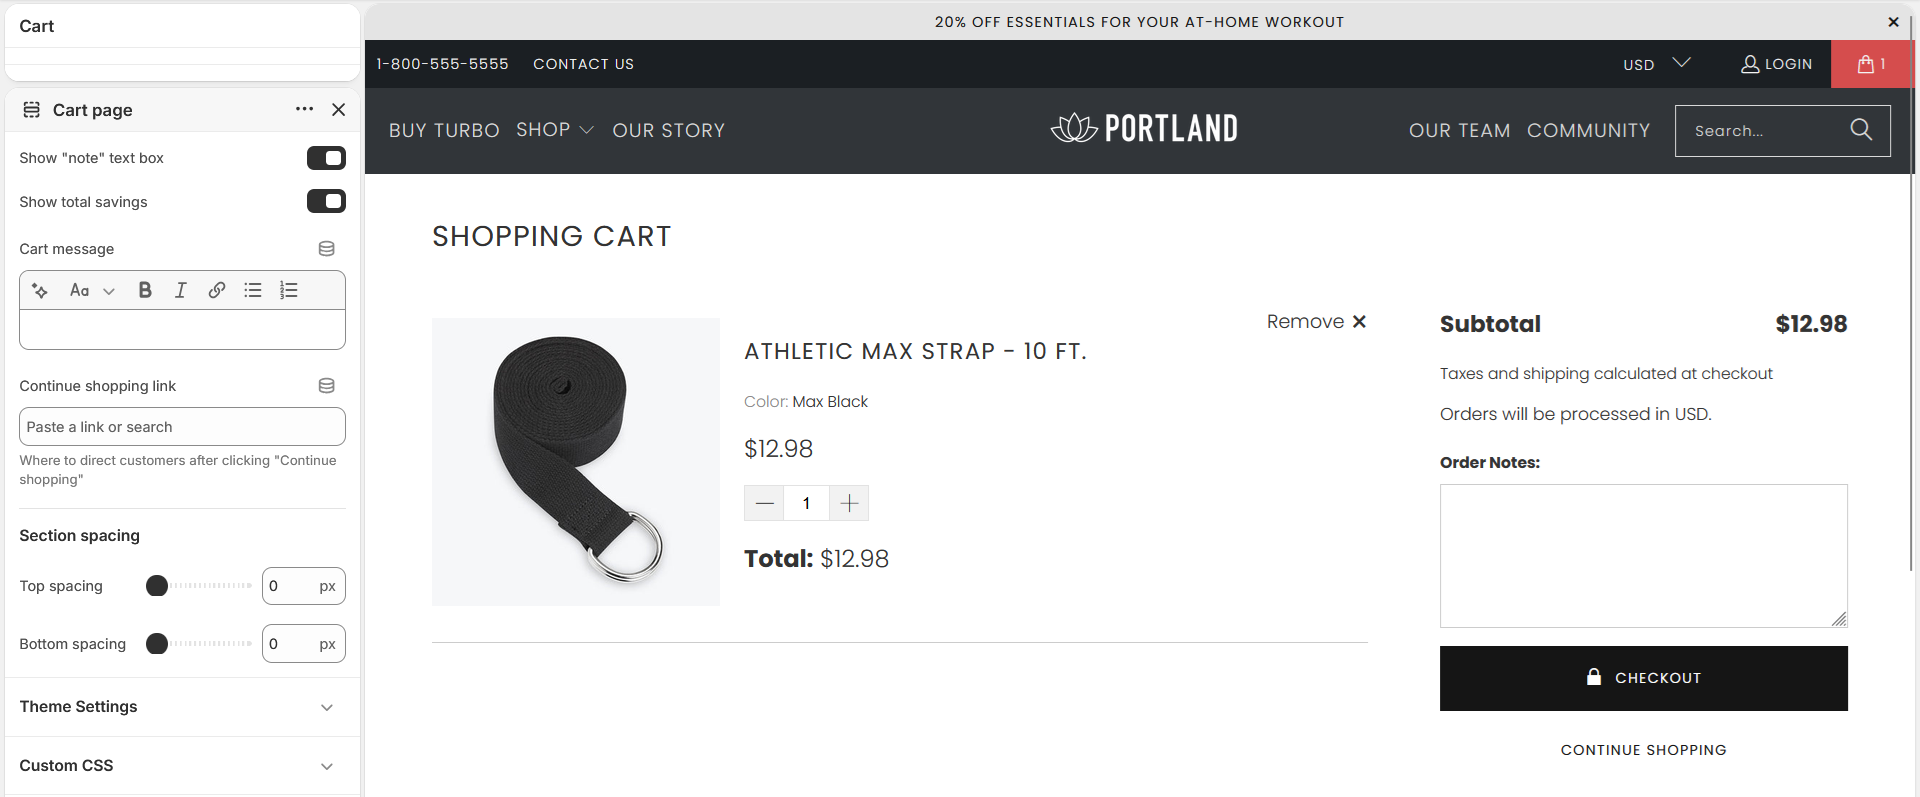Screen dimensions: 1920x797
Task: Click the CONTINUE SHOPPING link
Action: (x=1643, y=750)
